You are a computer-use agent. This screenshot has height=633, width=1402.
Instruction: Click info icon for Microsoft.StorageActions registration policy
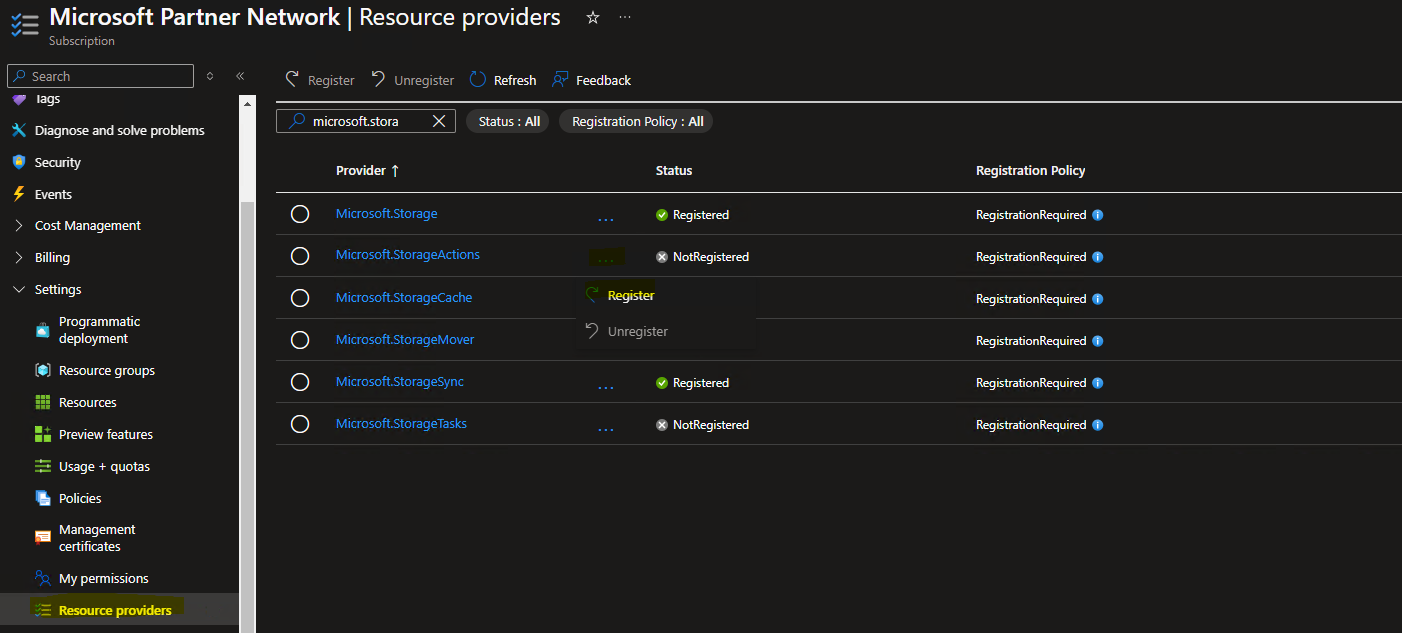1097,257
